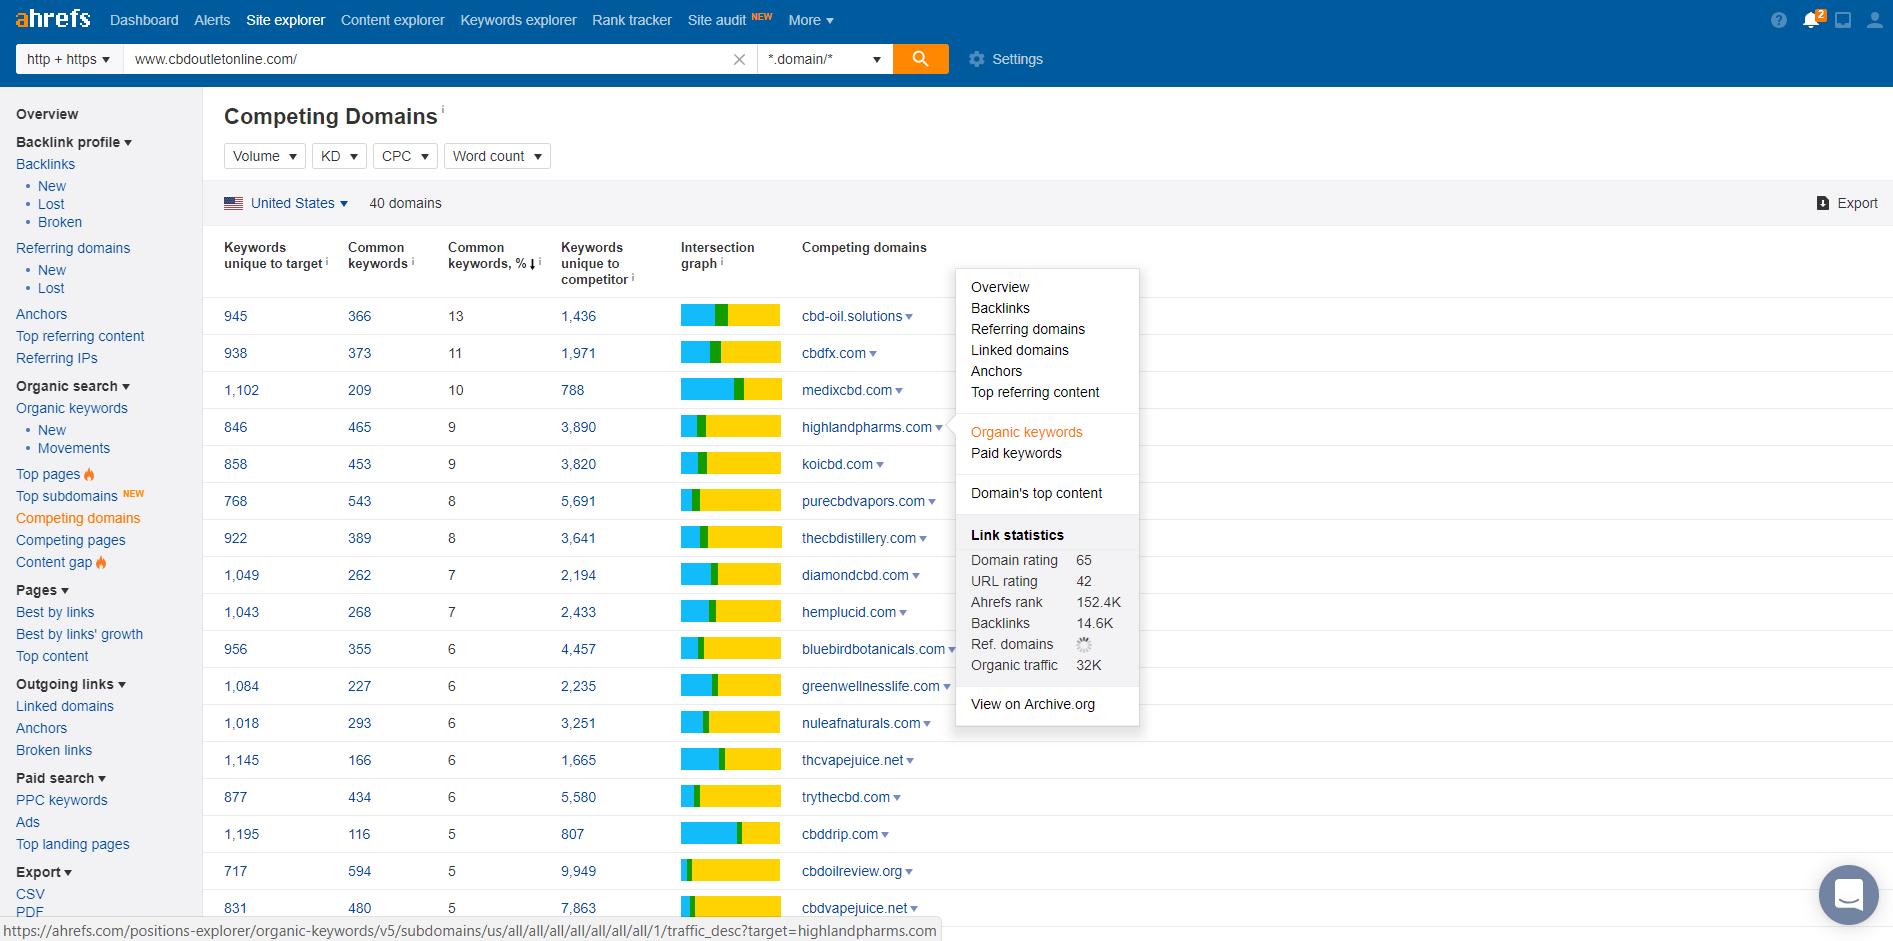Open Content explorer tab
1893x941 pixels.
[392, 20]
